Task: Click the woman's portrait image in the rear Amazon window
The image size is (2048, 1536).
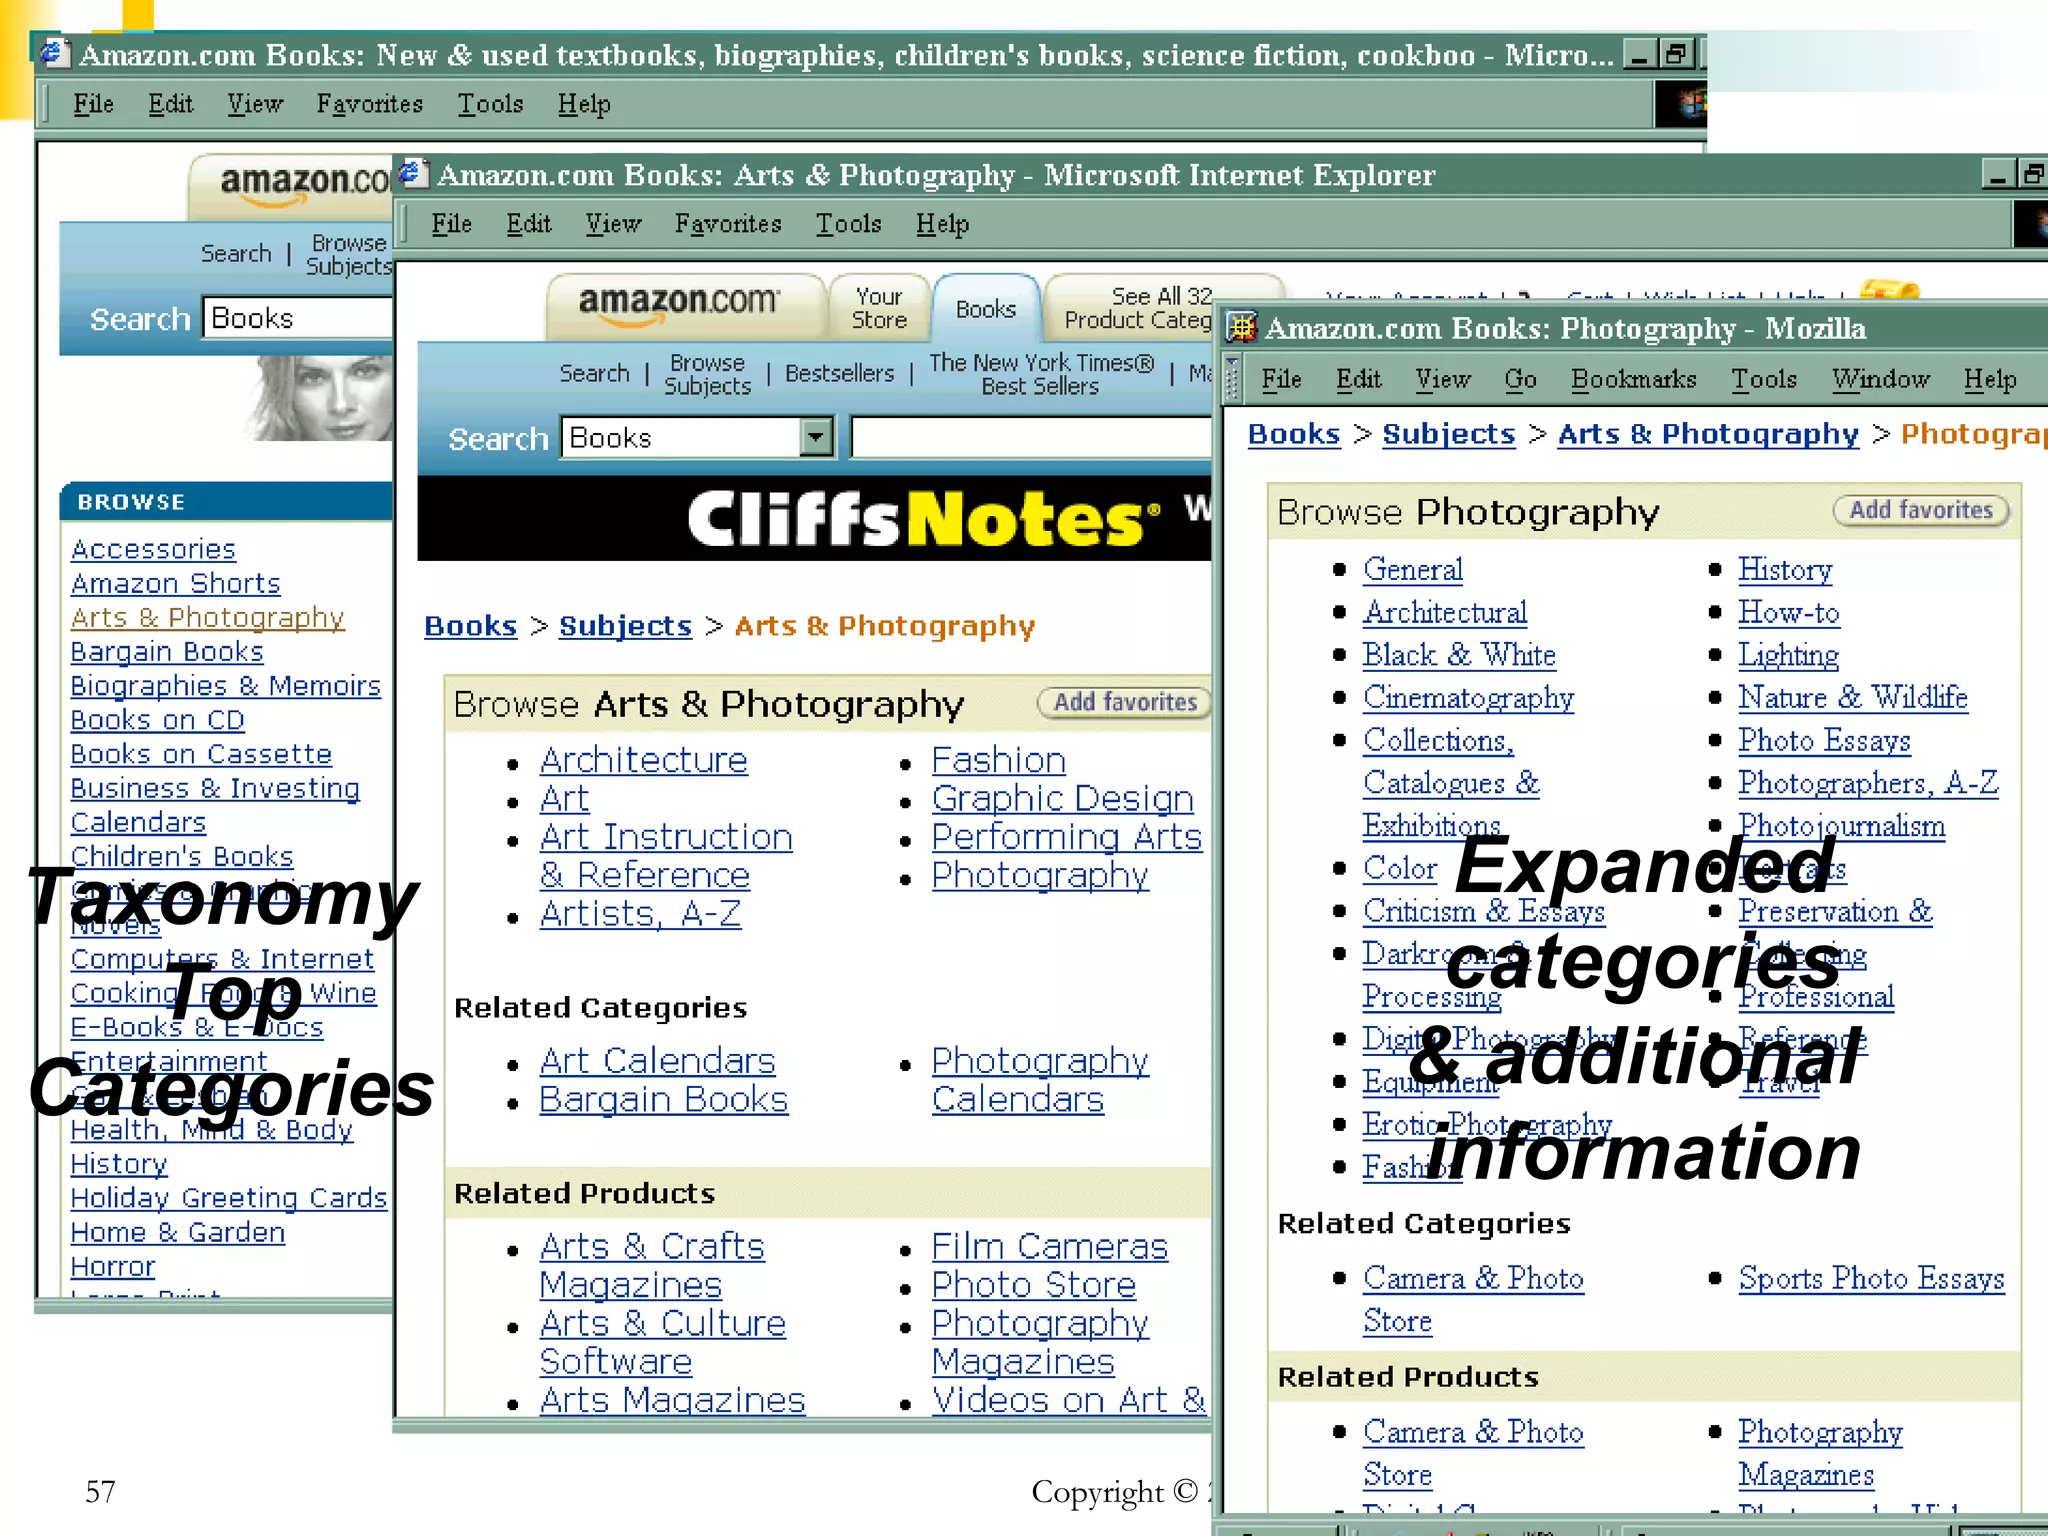Action: click(318, 398)
